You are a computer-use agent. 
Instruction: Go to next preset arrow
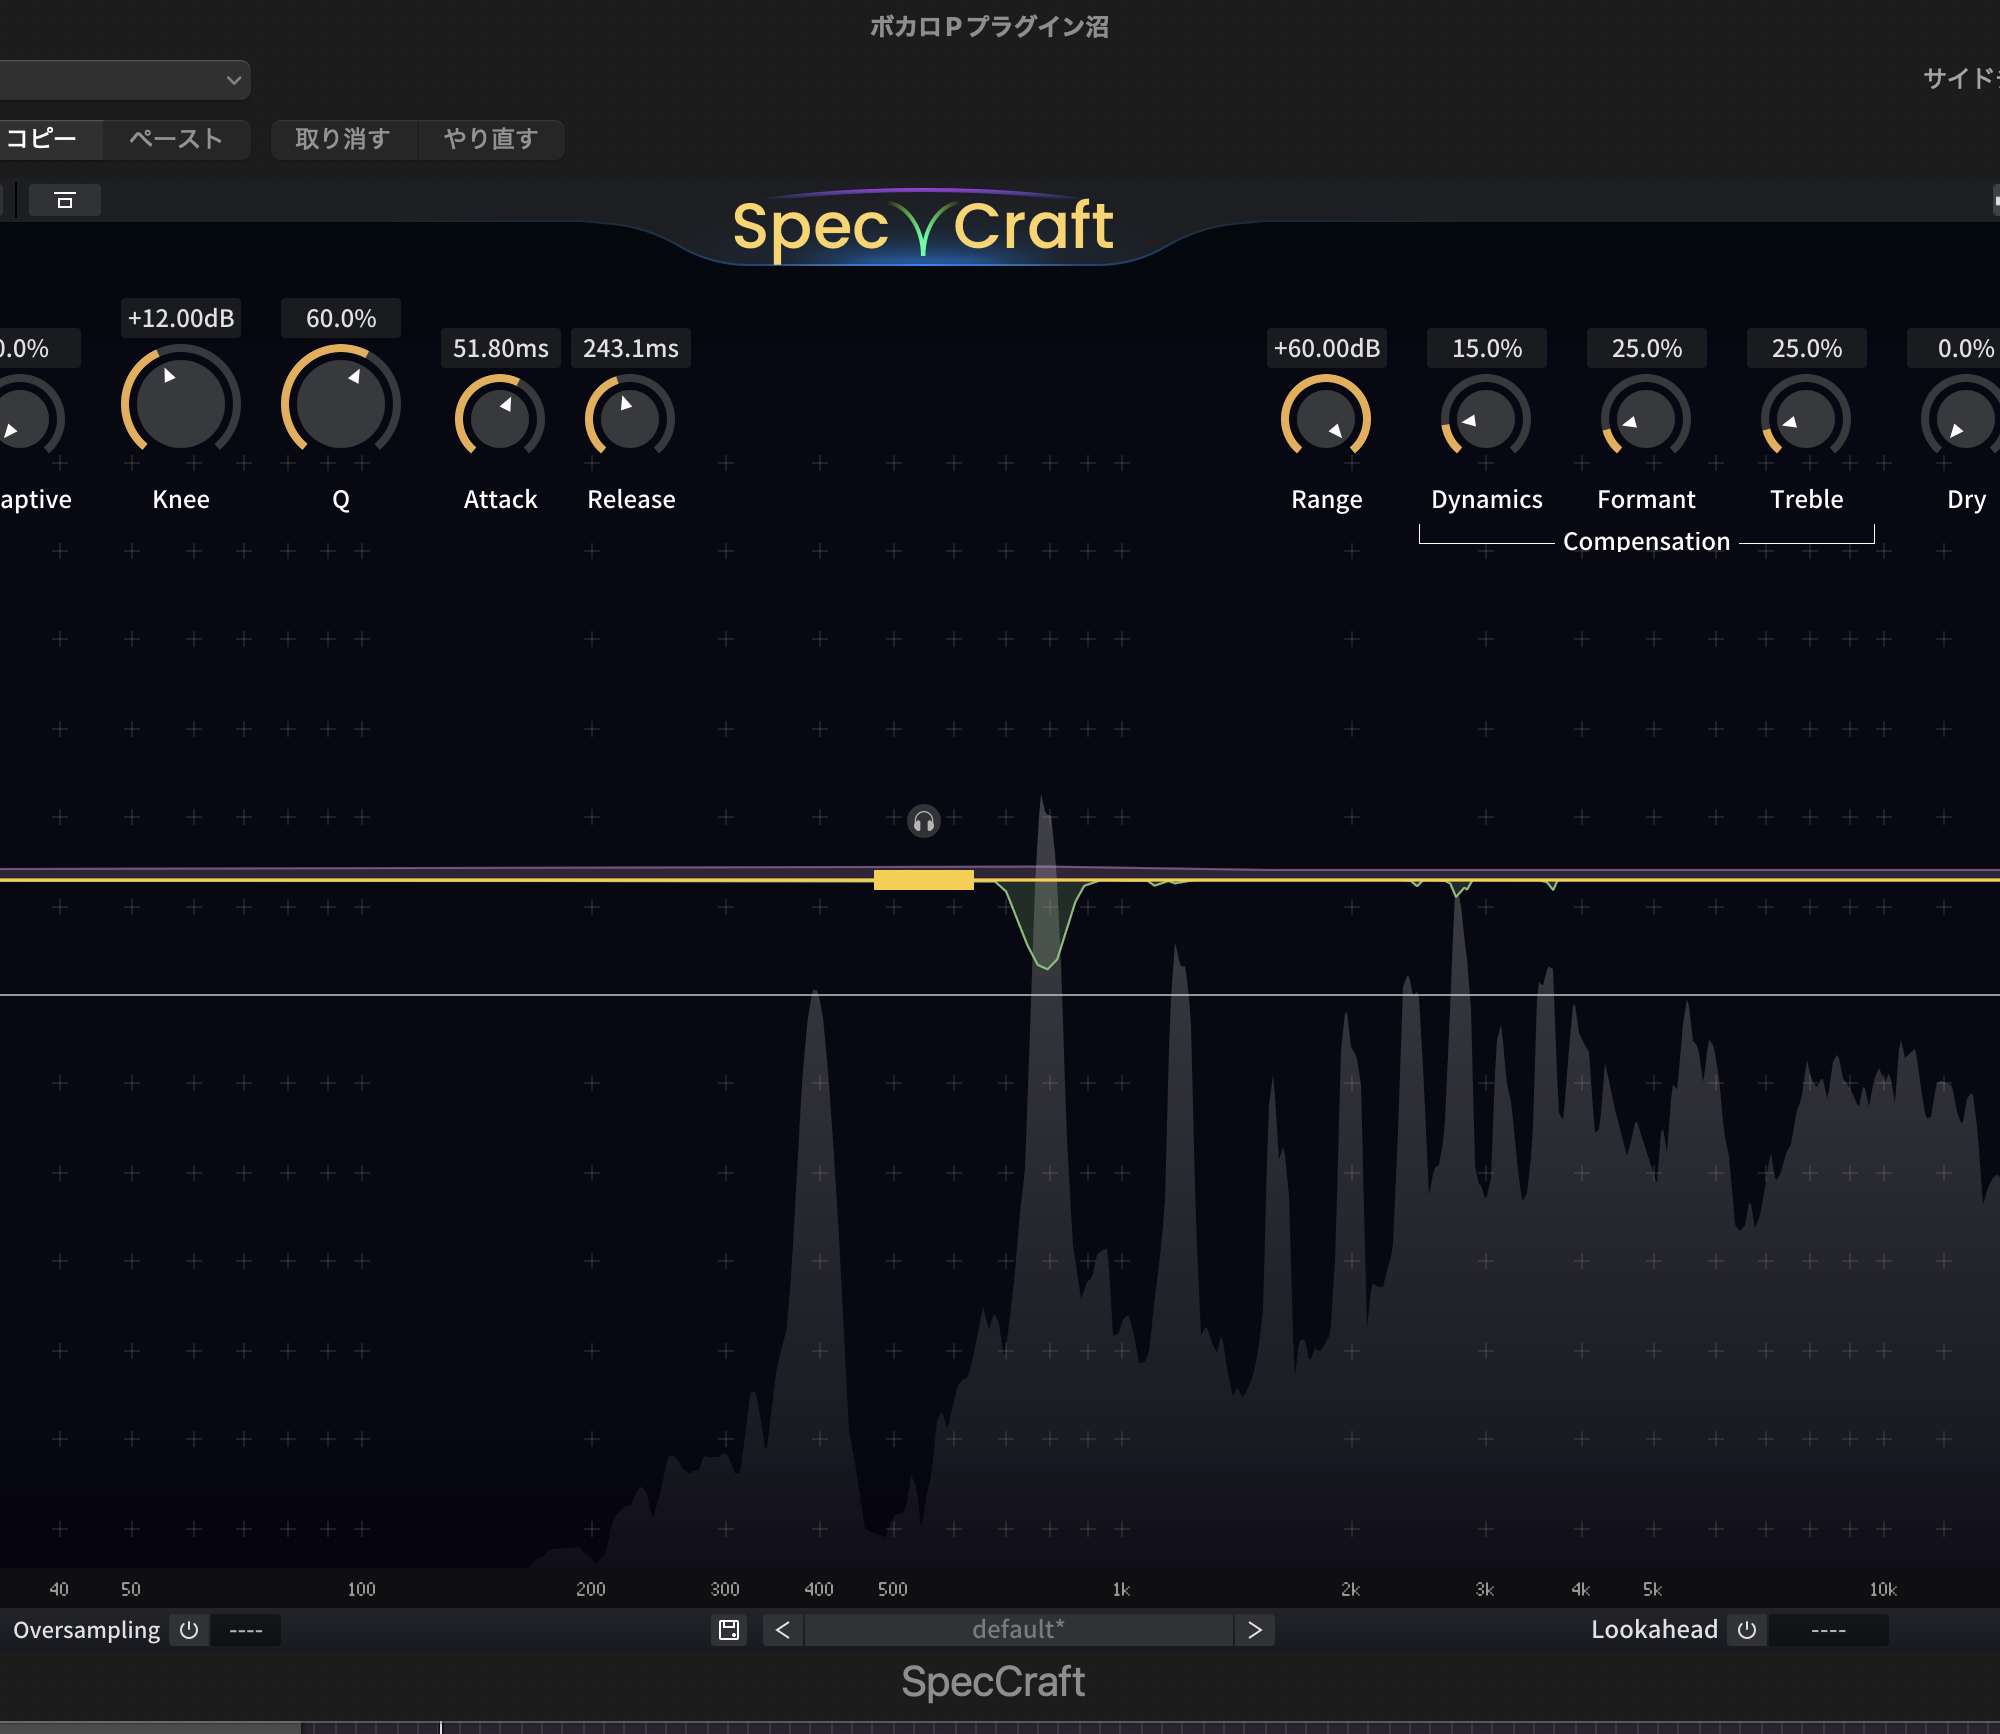pos(1255,1630)
